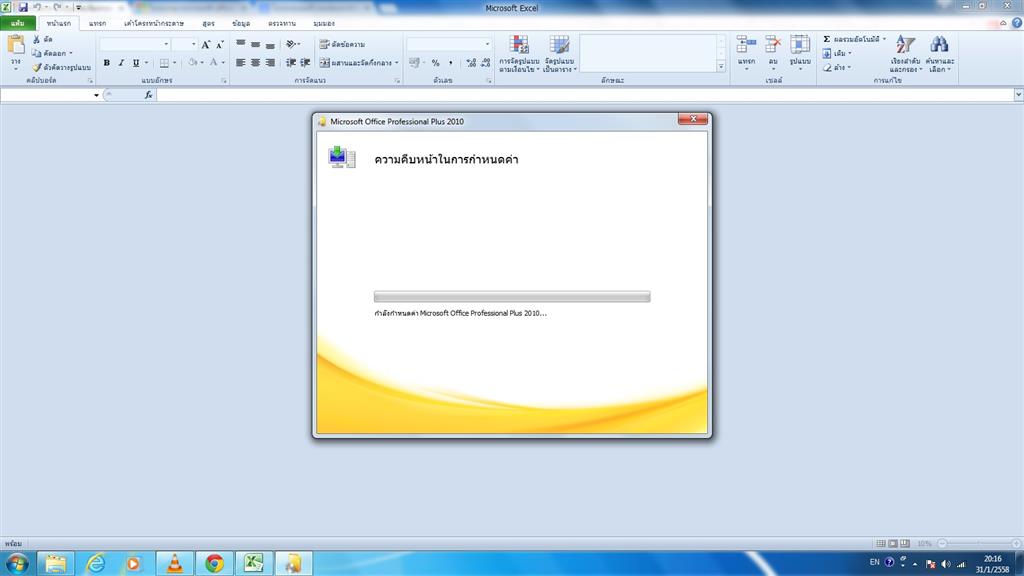Viewport: 1024px width, 576px height.
Task: Switch to the Data (ข้อมูล) tab
Action: pyautogui.click(x=241, y=23)
